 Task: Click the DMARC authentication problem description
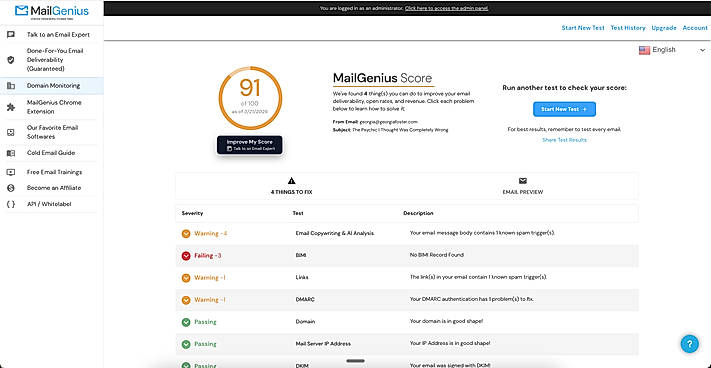(472, 300)
